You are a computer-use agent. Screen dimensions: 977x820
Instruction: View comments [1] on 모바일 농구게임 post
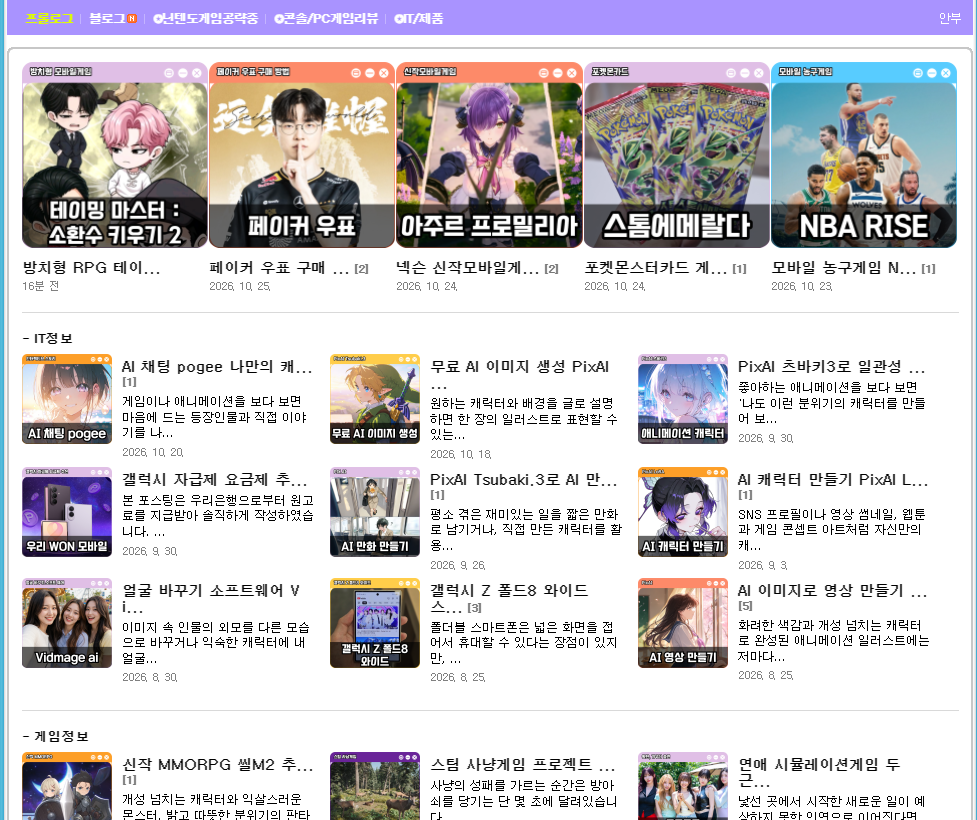pyautogui.click(x=928, y=269)
